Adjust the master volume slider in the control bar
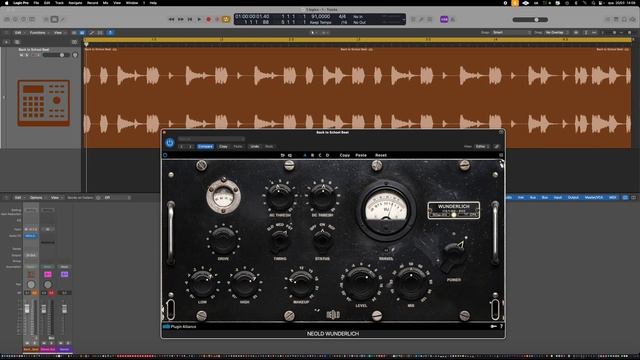640x360 pixels. pyautogui.click(x=531, y=20)
